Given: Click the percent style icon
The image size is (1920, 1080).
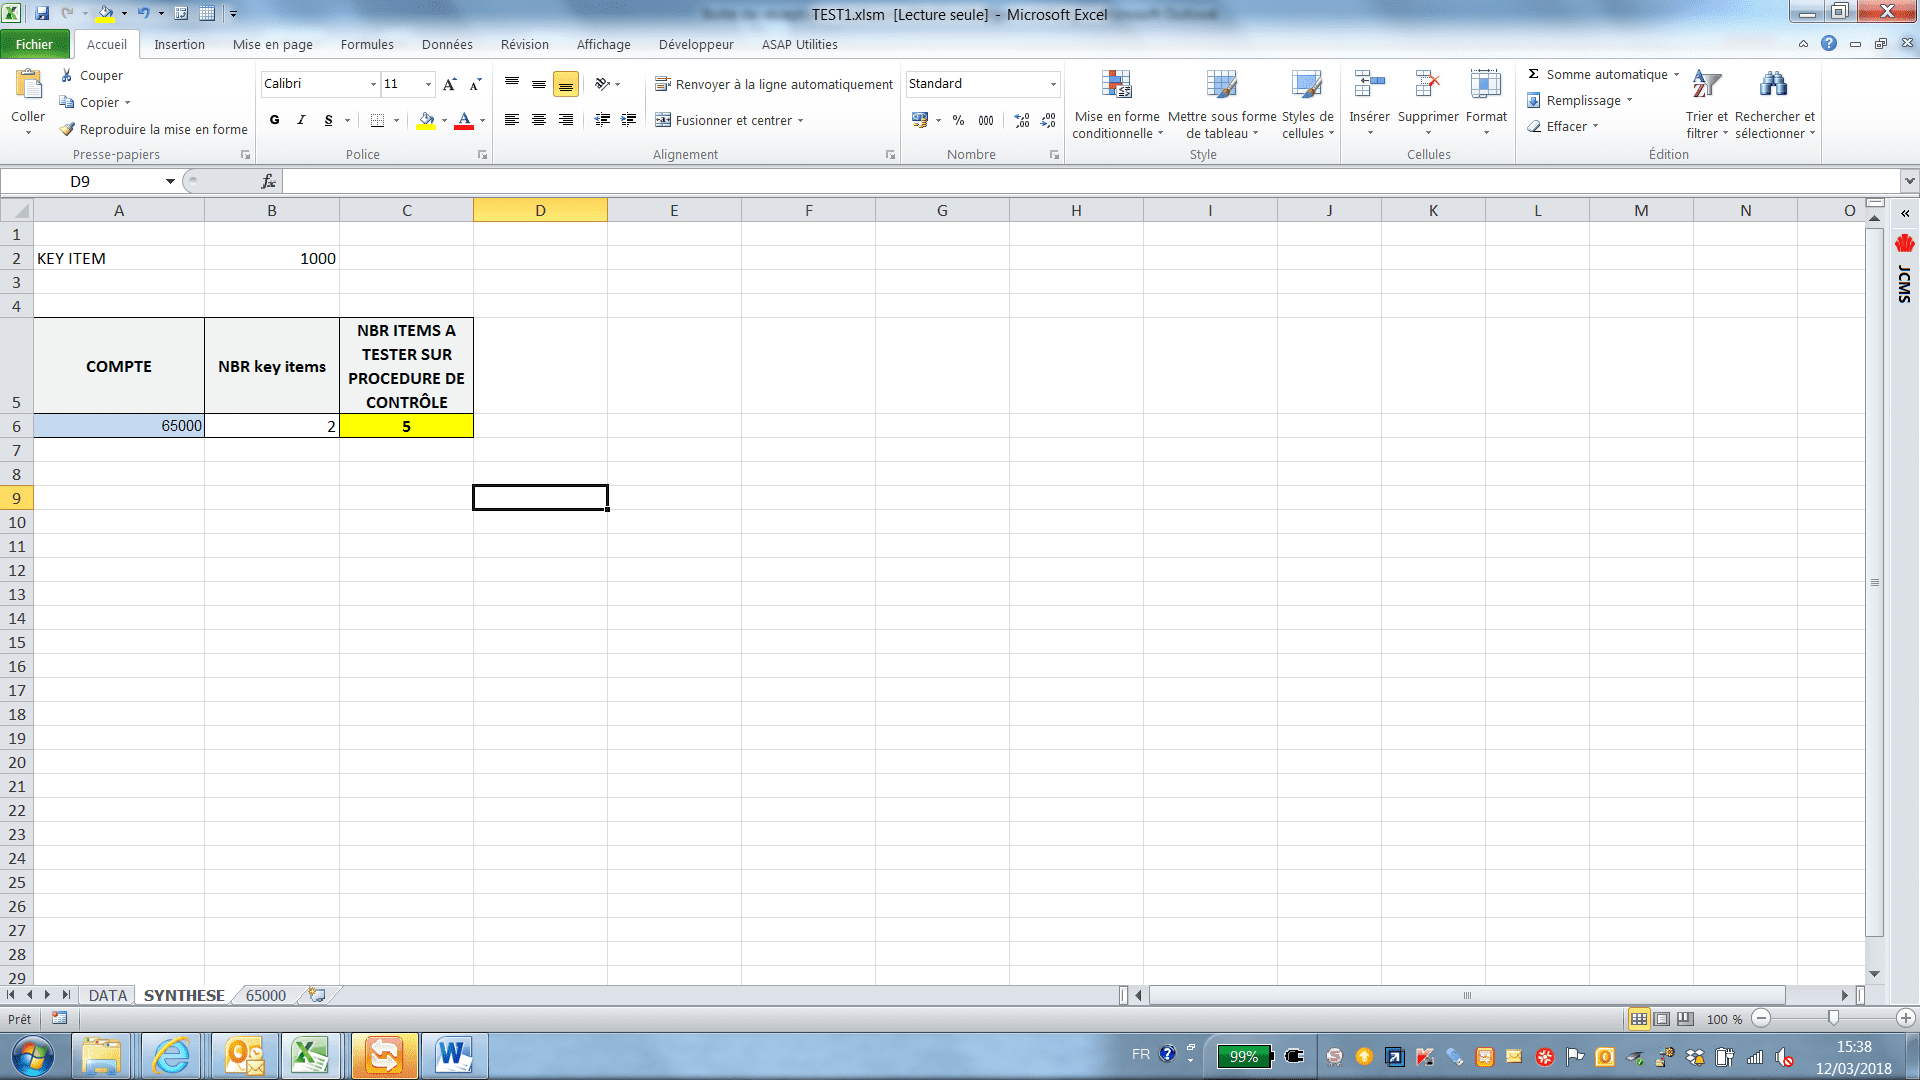Looking at the screenshot, I should point(958,120).
